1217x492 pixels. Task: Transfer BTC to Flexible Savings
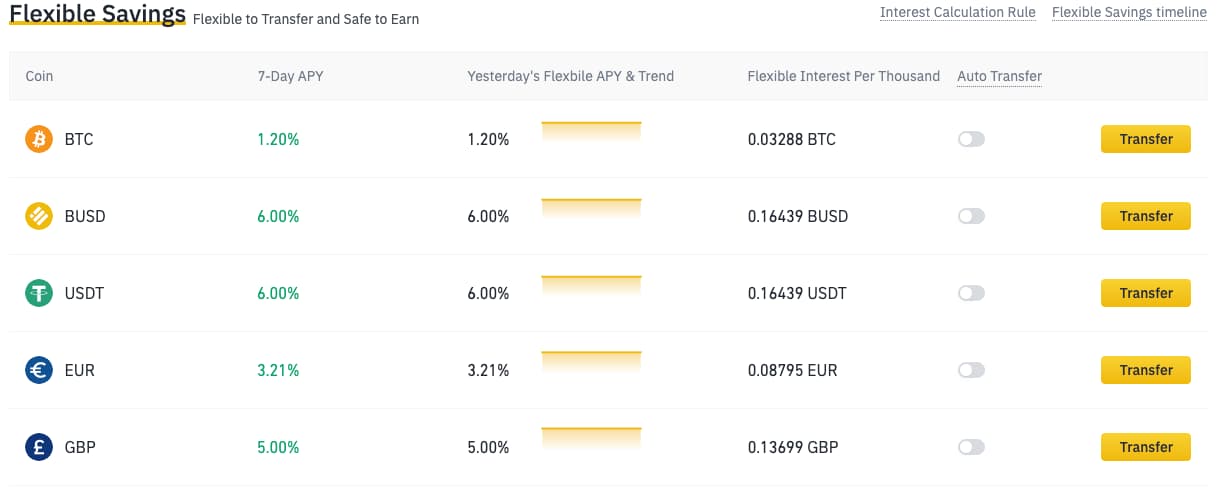tap(1146, 139)
